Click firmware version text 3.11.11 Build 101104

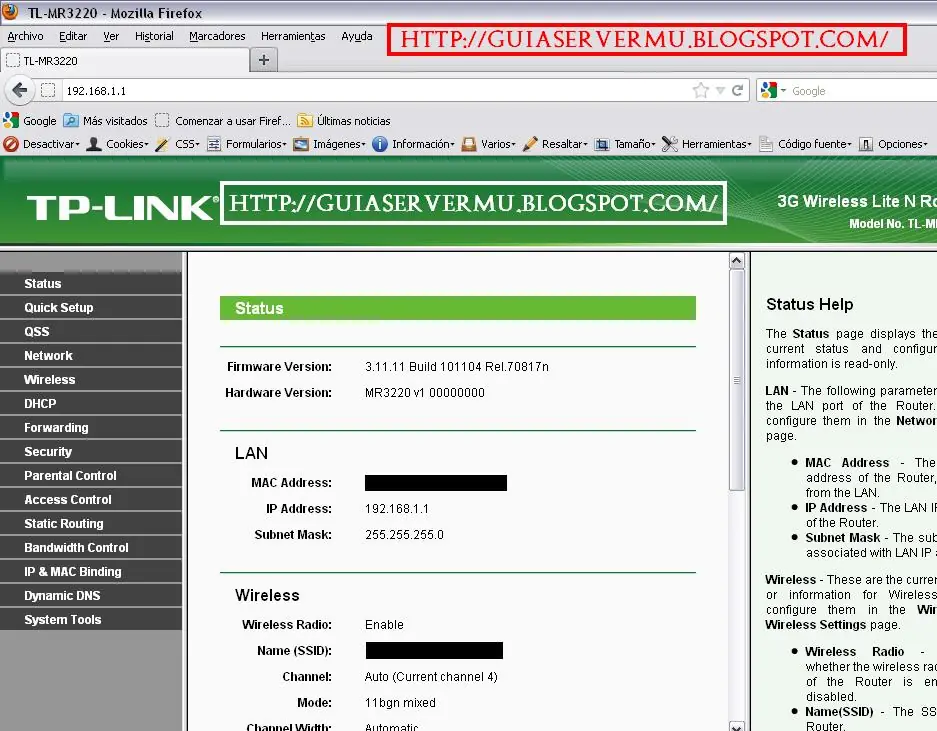(457, 366)
